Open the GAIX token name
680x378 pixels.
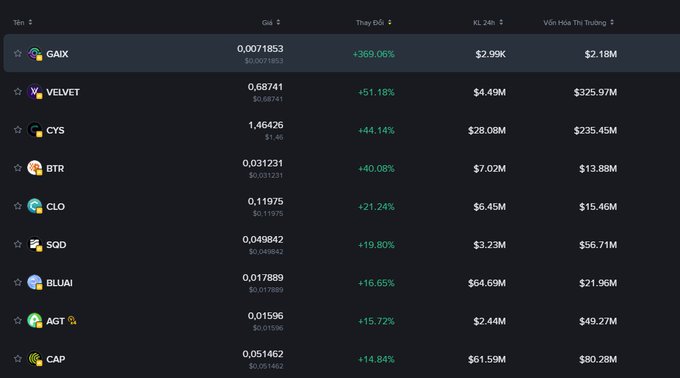pos(57,54)
